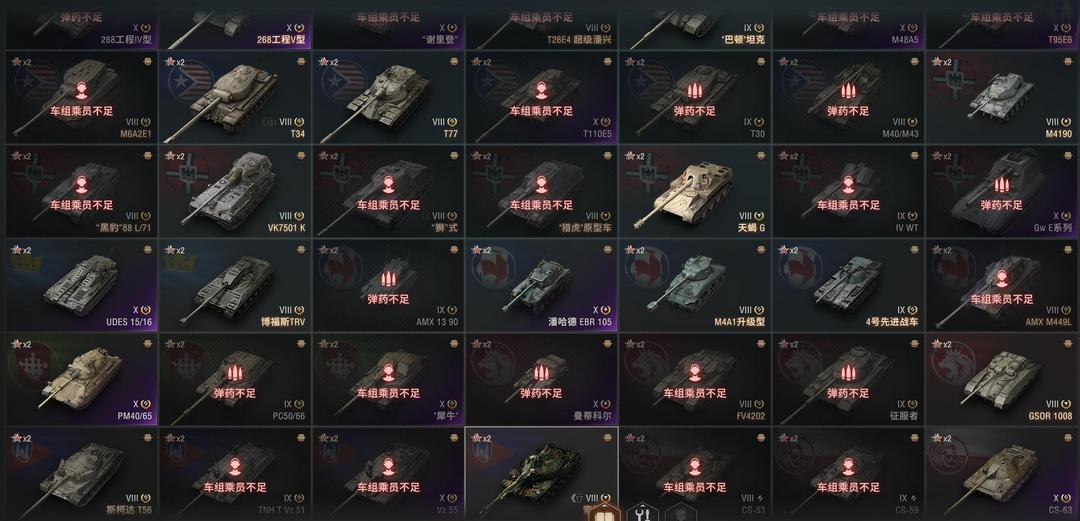Click the x2 star bonus icon on T34

[175, 61]
